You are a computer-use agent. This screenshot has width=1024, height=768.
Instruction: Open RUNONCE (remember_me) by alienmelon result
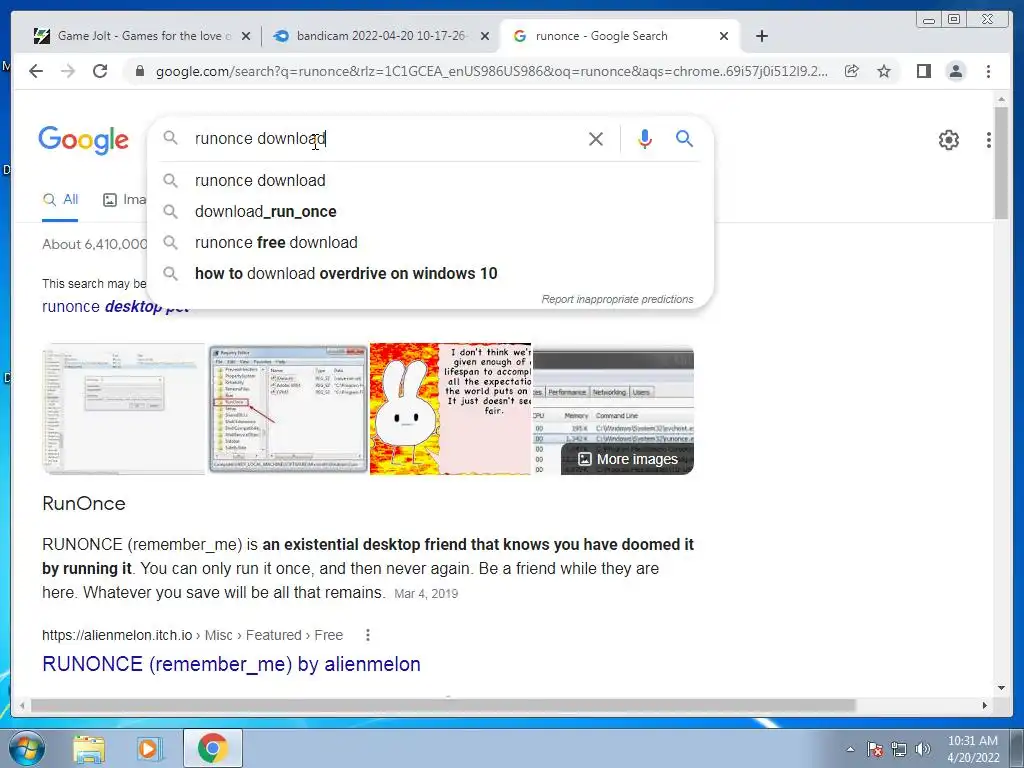tap(231, 664)
